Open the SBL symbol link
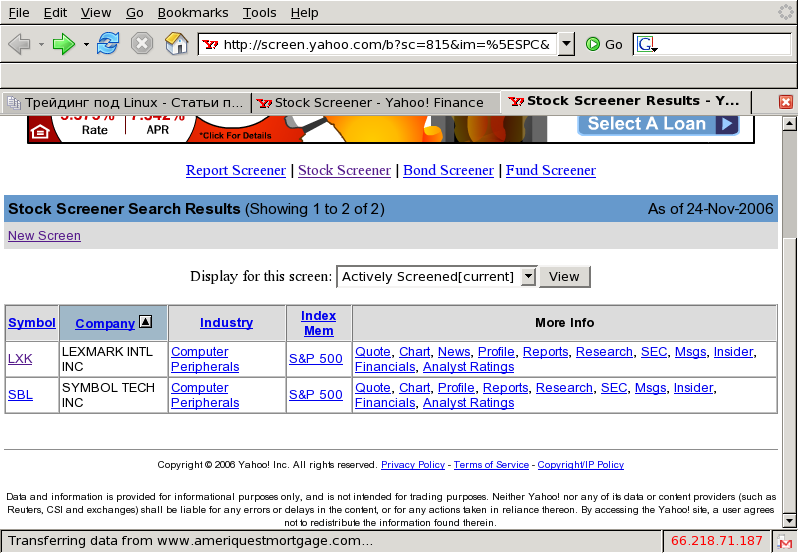The image size is (798, 553). point(20,395)
